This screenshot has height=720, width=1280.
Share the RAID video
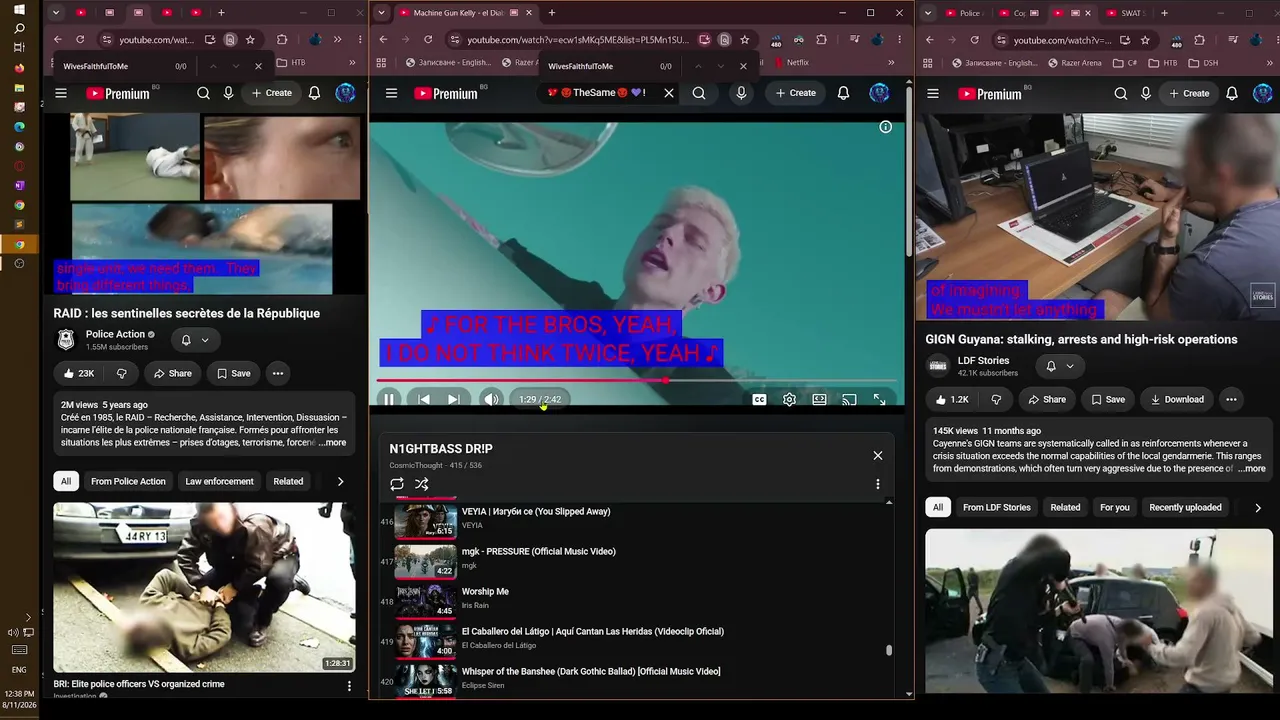click(172, 373)
